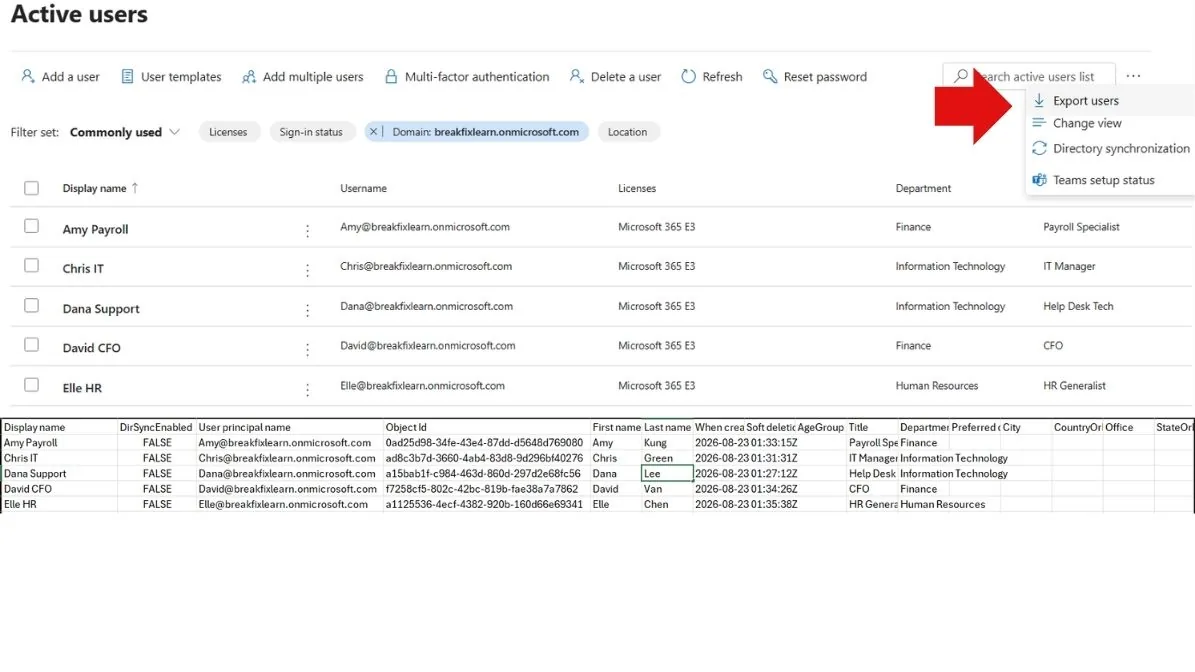Screen dimensions: 1195x672
Task: Click the Add a user person icon
Action: point(27,76)
